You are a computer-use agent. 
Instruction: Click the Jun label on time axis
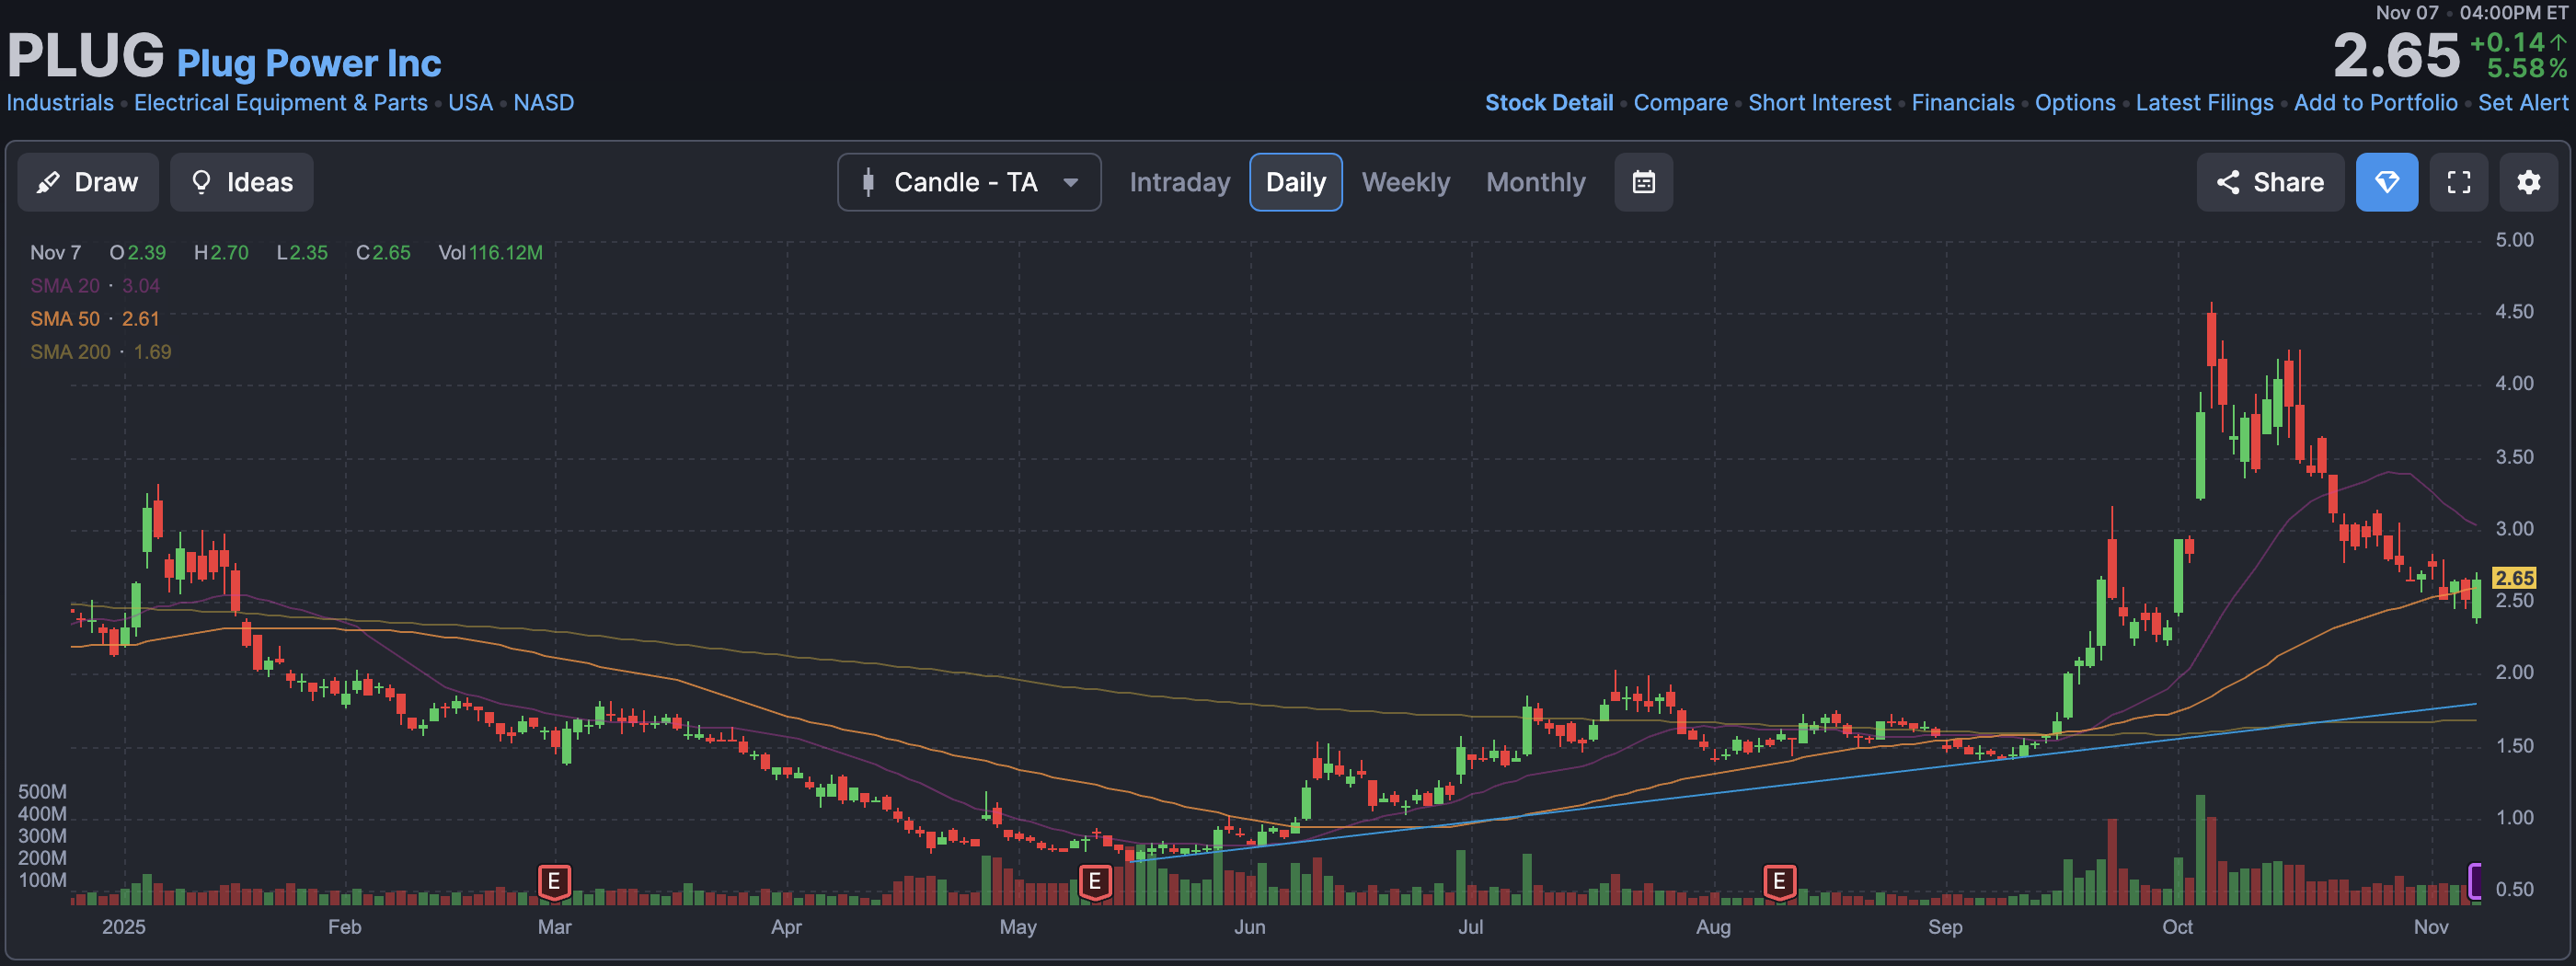coord(1249,927)
